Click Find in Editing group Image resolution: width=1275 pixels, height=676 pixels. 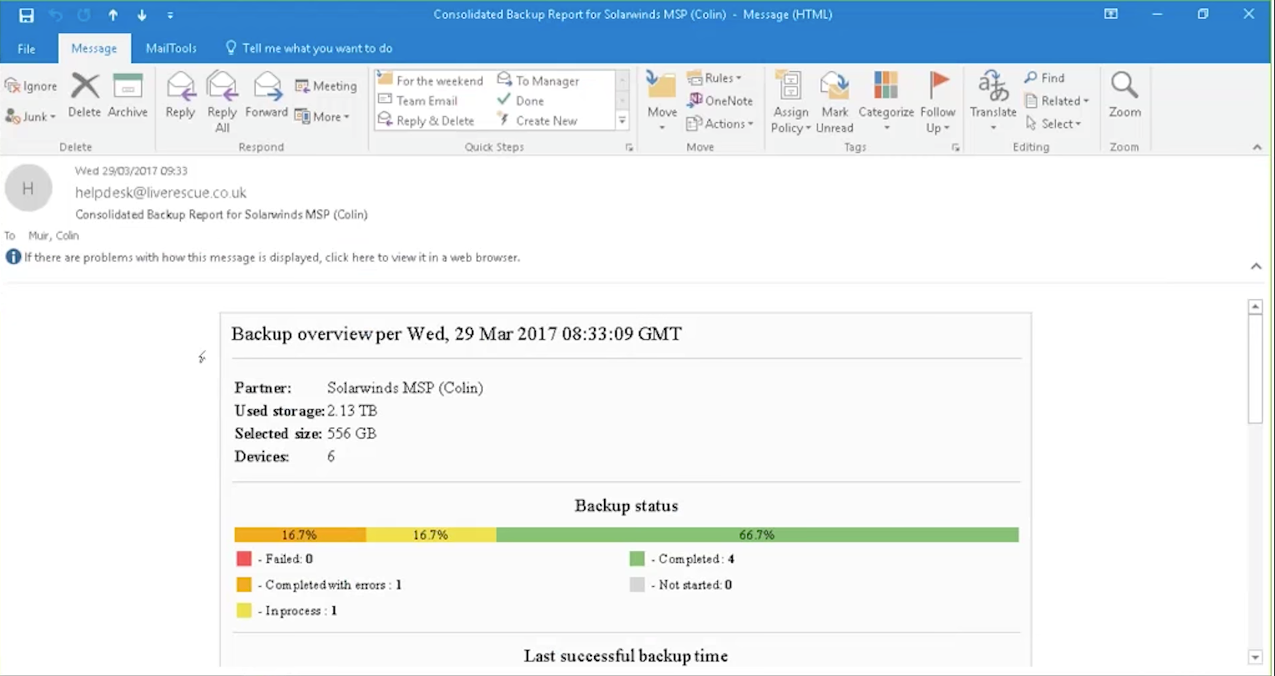1045,78
